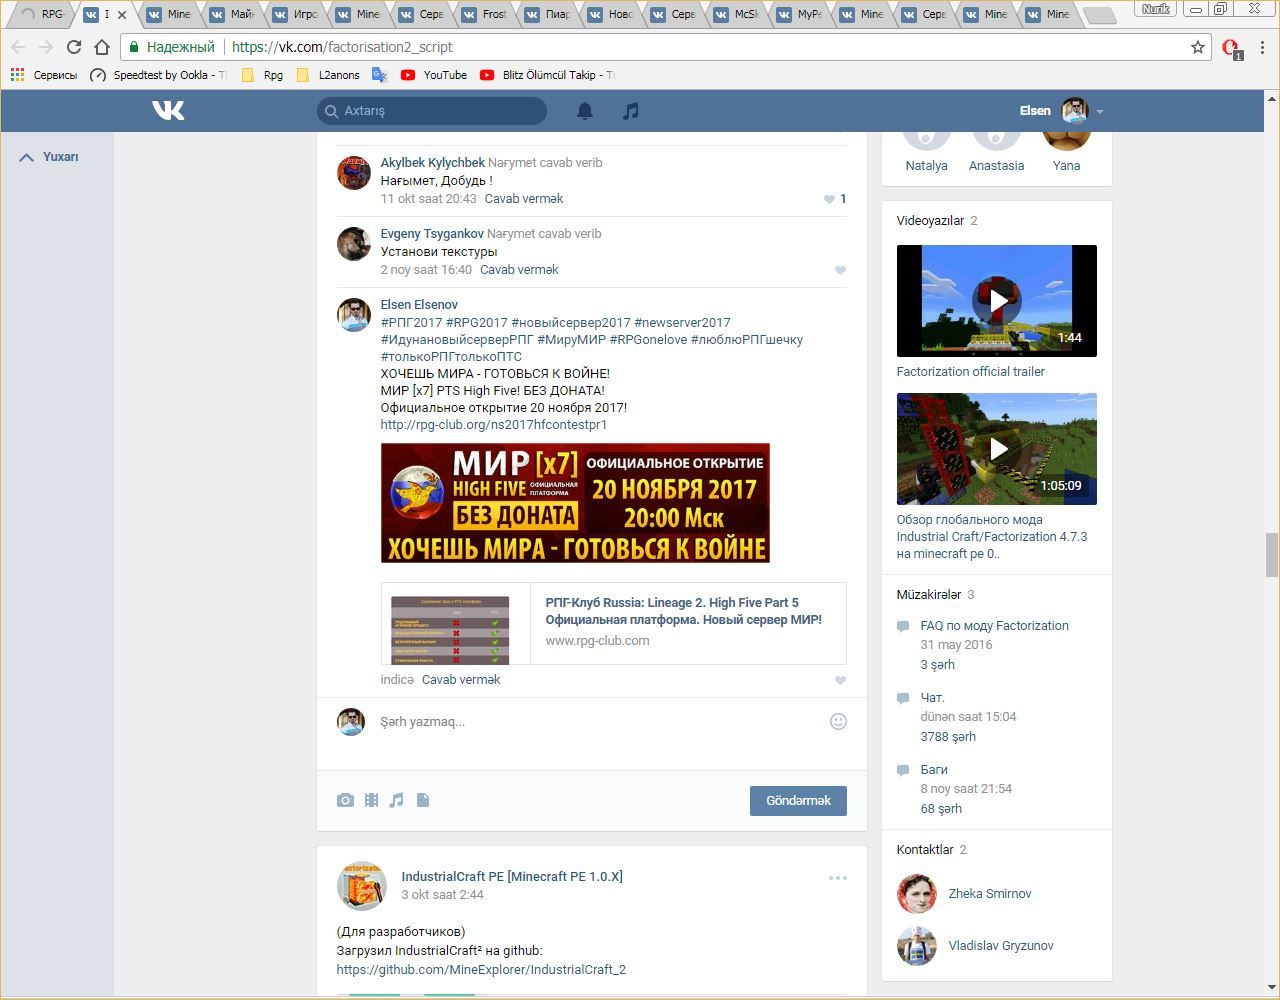
Task: Like Akylbek Kylychbek's comment heart
Action: [829, 199]
